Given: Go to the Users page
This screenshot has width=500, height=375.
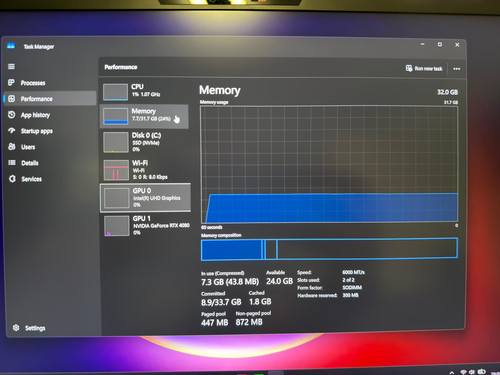Looking at the screenshot, I should pos(50,147).
